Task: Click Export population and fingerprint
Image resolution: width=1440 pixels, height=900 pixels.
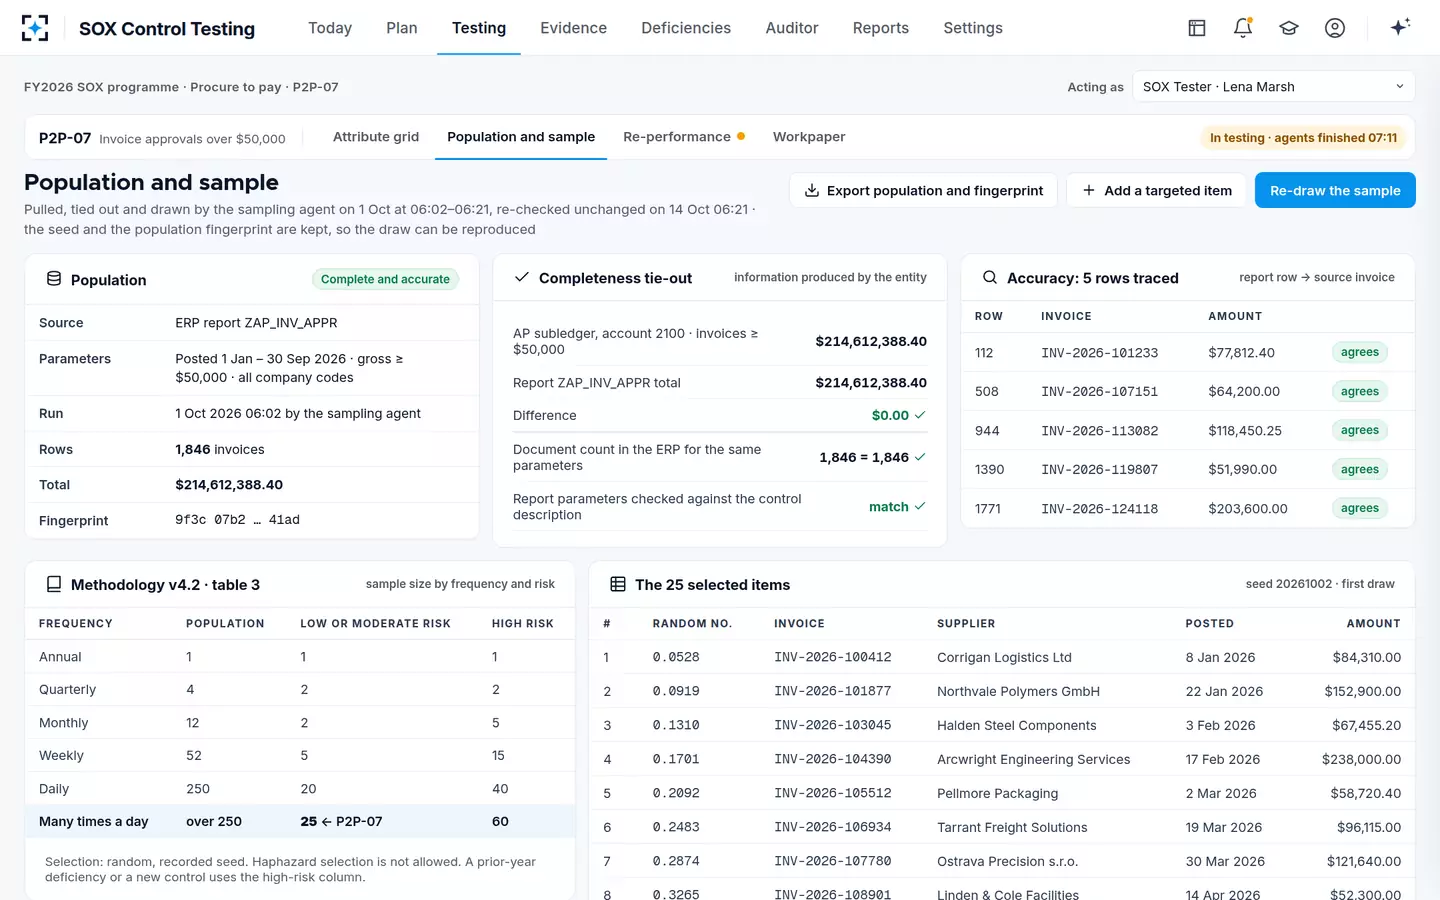Action: coord(923,191)
